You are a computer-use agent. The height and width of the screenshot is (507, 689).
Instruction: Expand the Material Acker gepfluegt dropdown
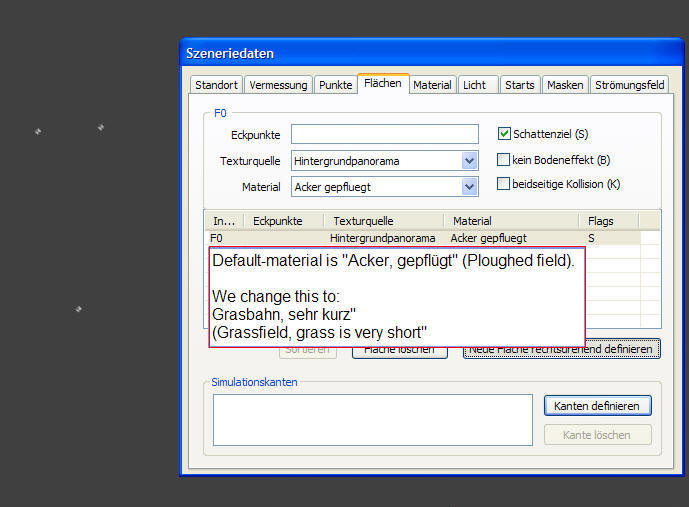click(384, 187)
